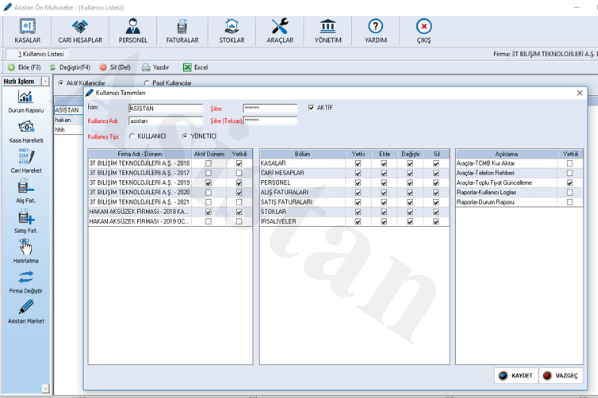
Task: Toggle Yetkili for 3T BİLİŞİM 2021
Action: [239, 202]
